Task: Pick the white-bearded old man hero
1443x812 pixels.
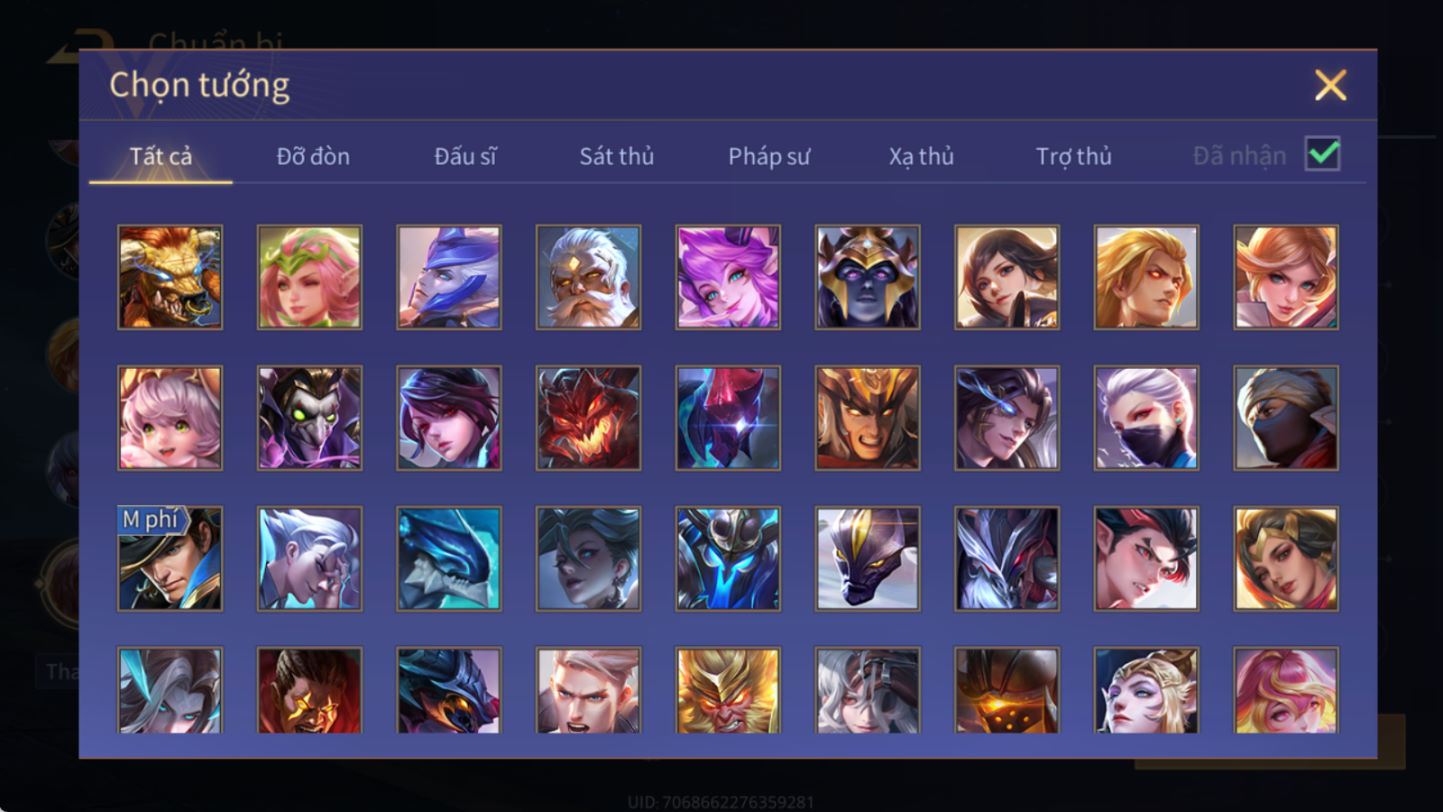Action: pos(588,277)
